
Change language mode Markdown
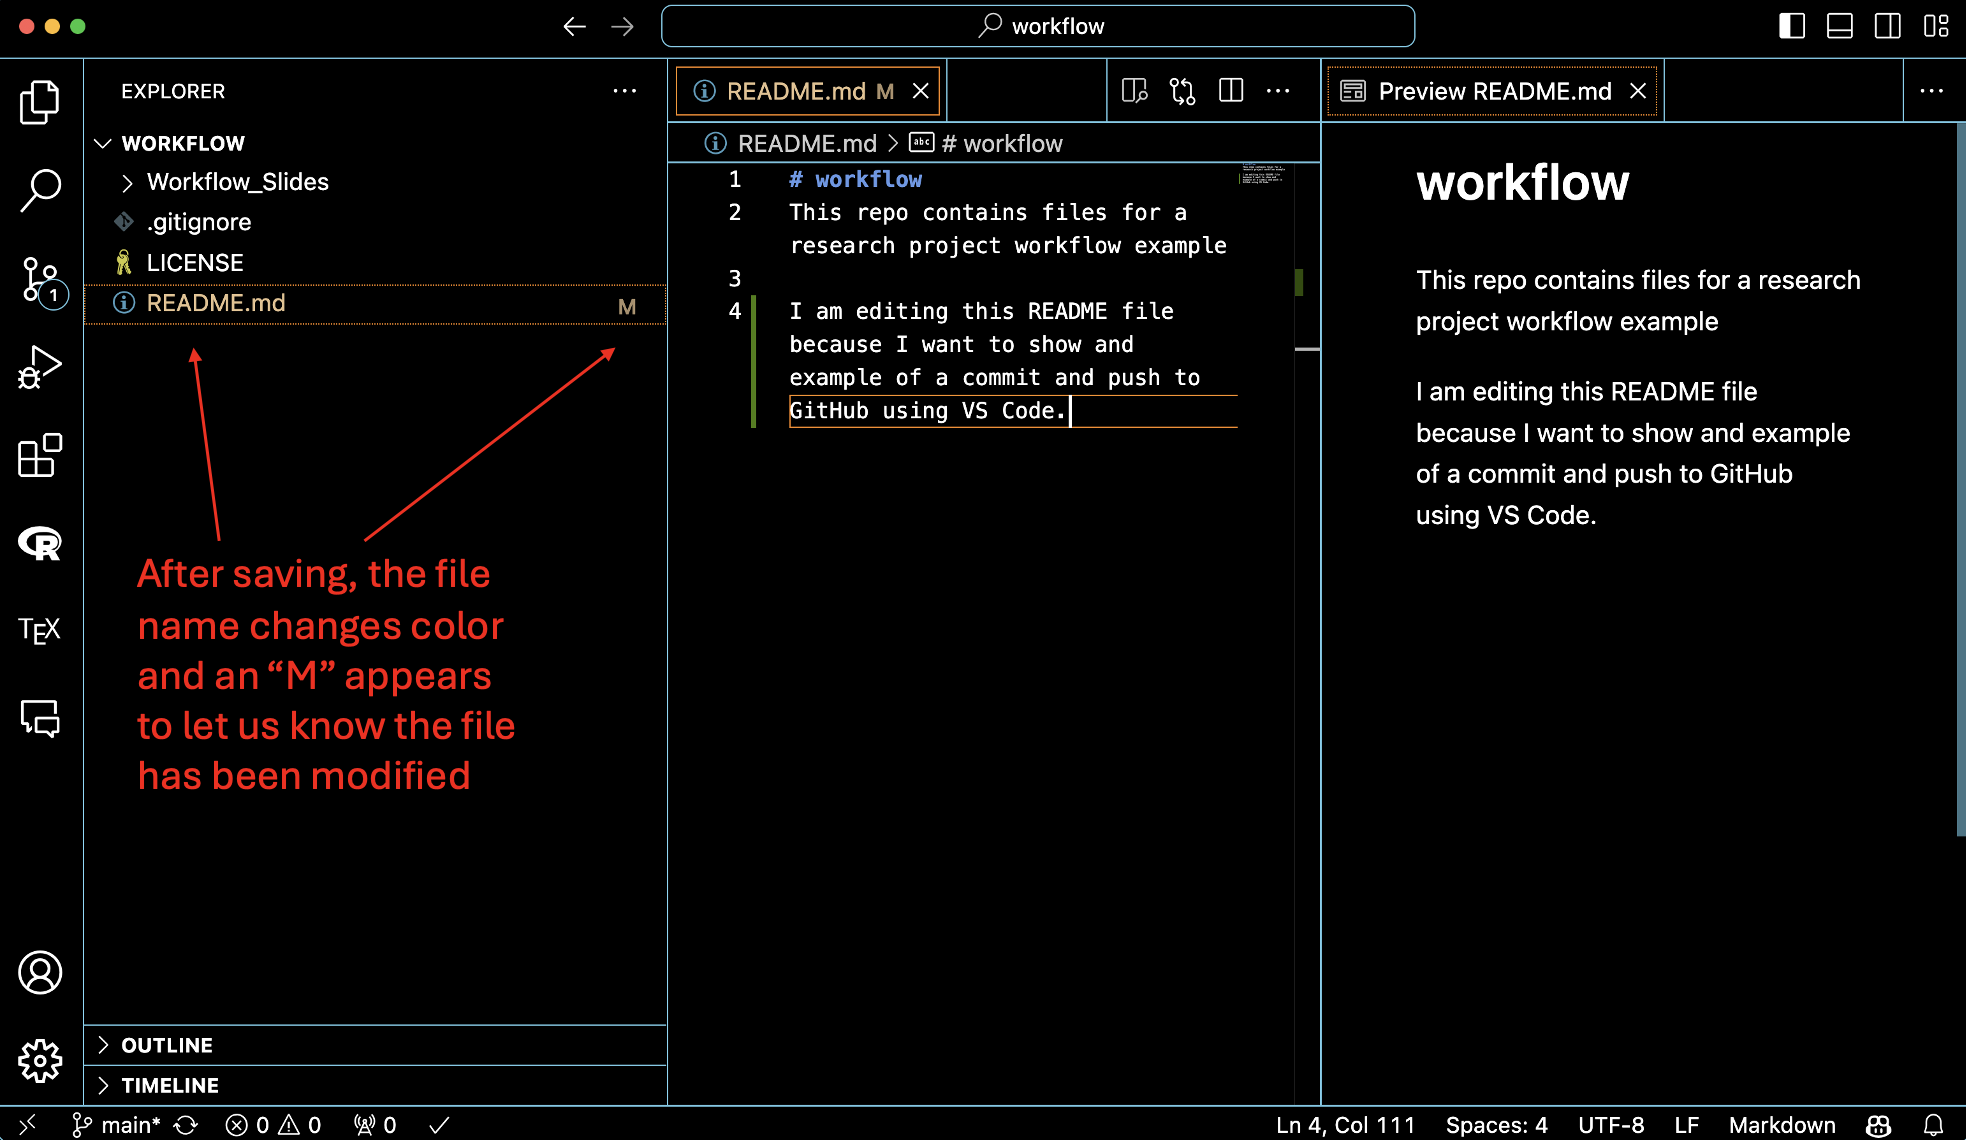pyautogui.click(x=1782, y=1125)
